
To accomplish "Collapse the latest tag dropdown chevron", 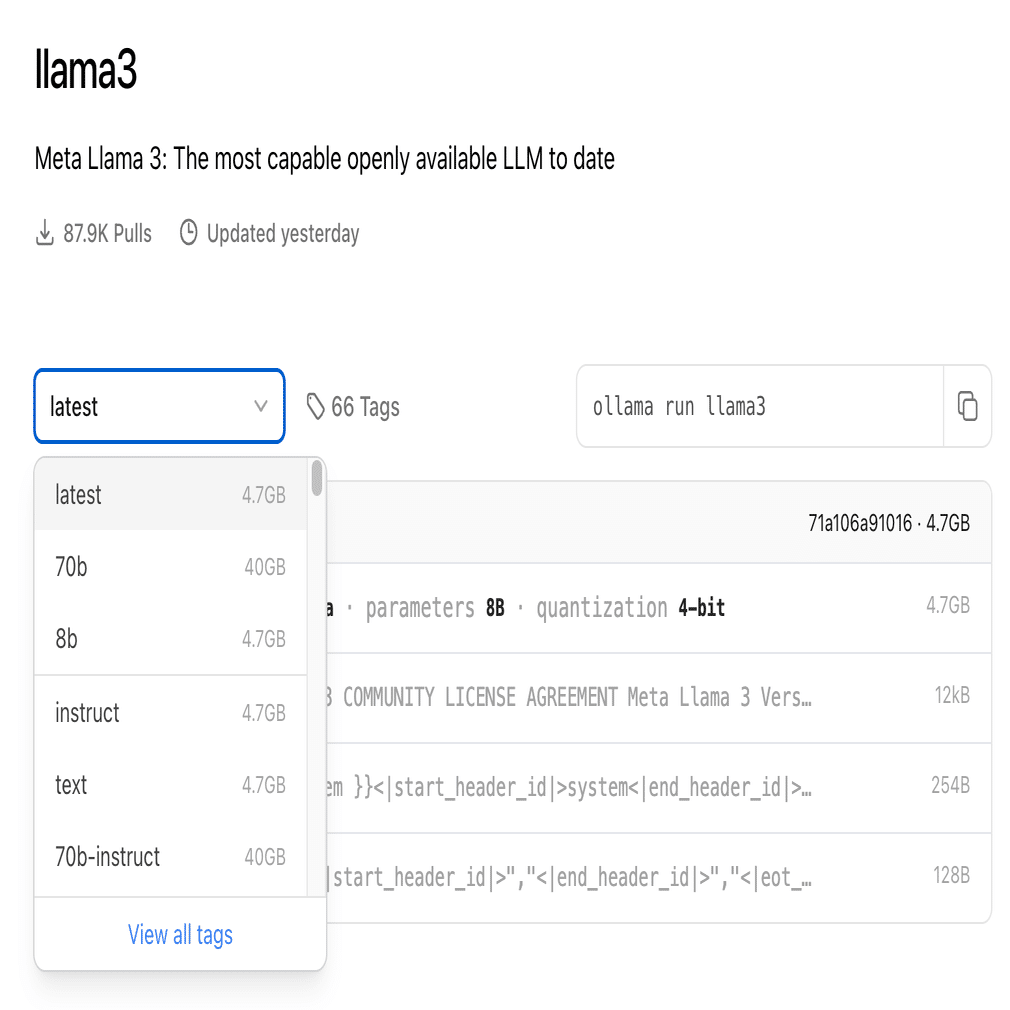I will [x=261, y=406].
